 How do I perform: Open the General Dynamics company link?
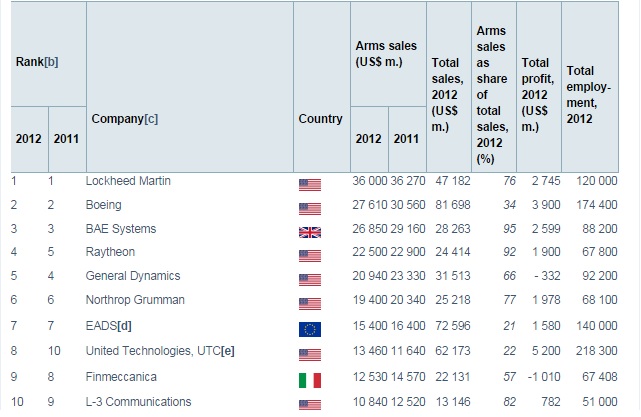136,276
